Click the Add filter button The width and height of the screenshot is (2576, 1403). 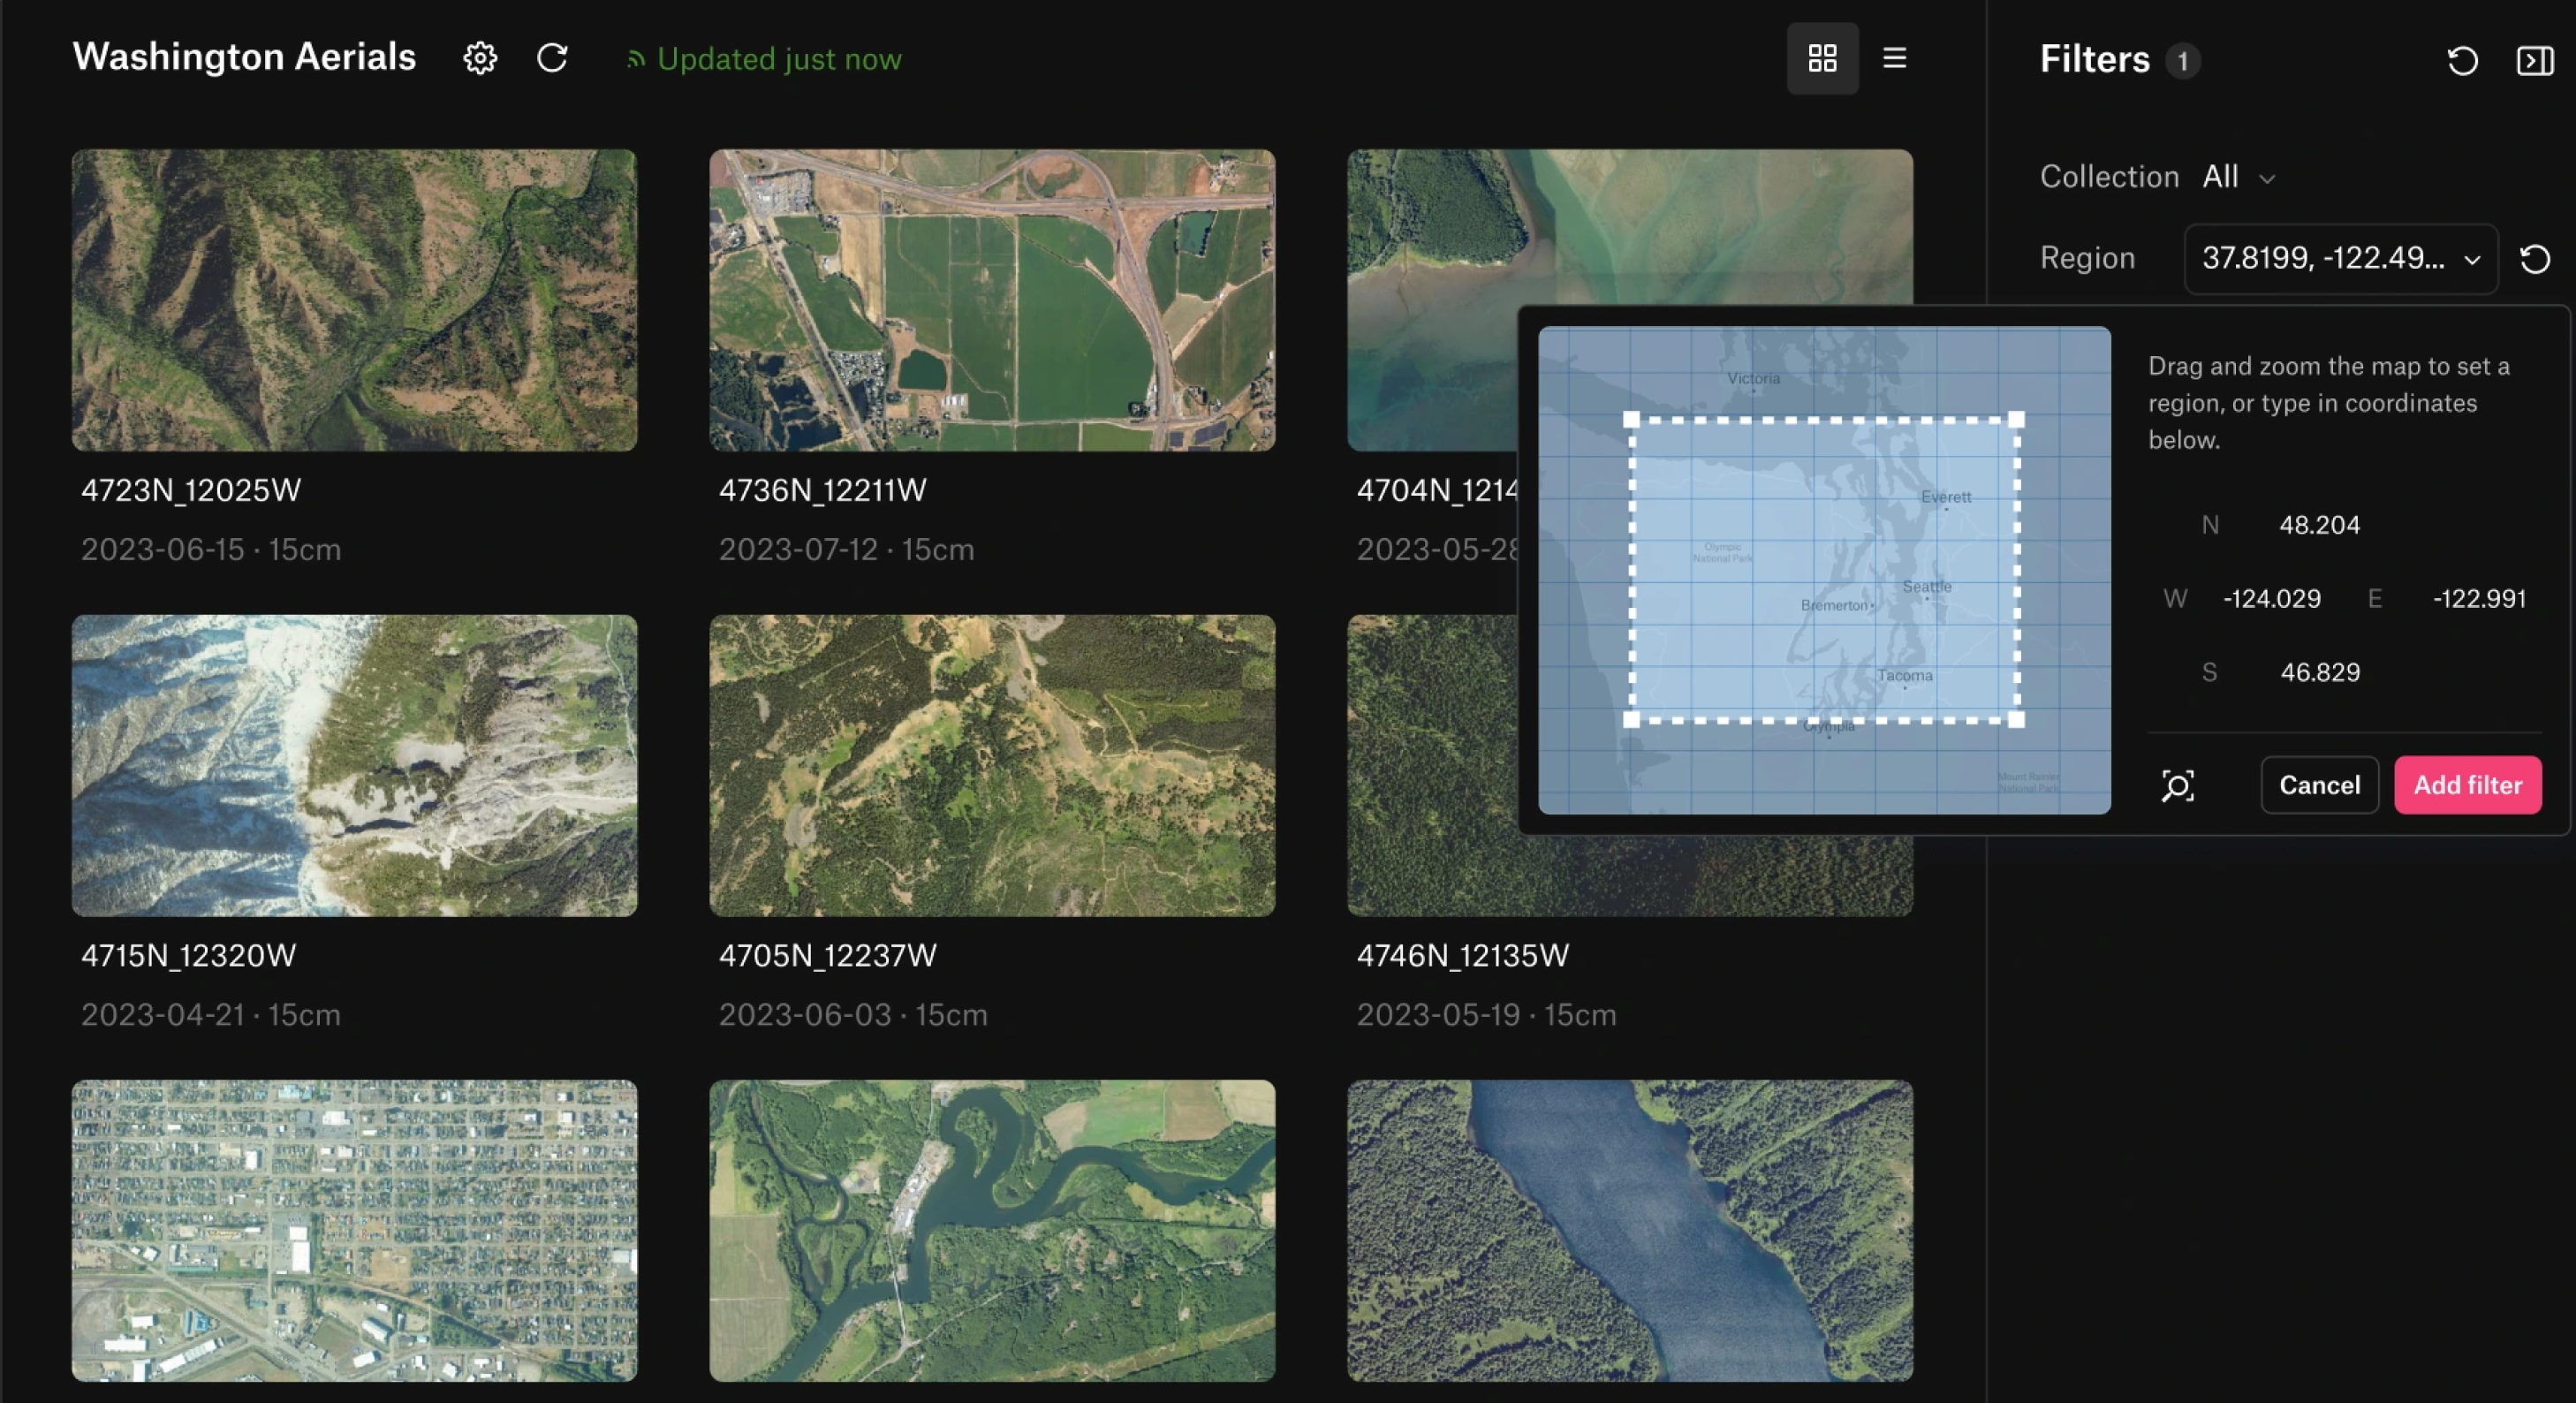click(2467, 786)
